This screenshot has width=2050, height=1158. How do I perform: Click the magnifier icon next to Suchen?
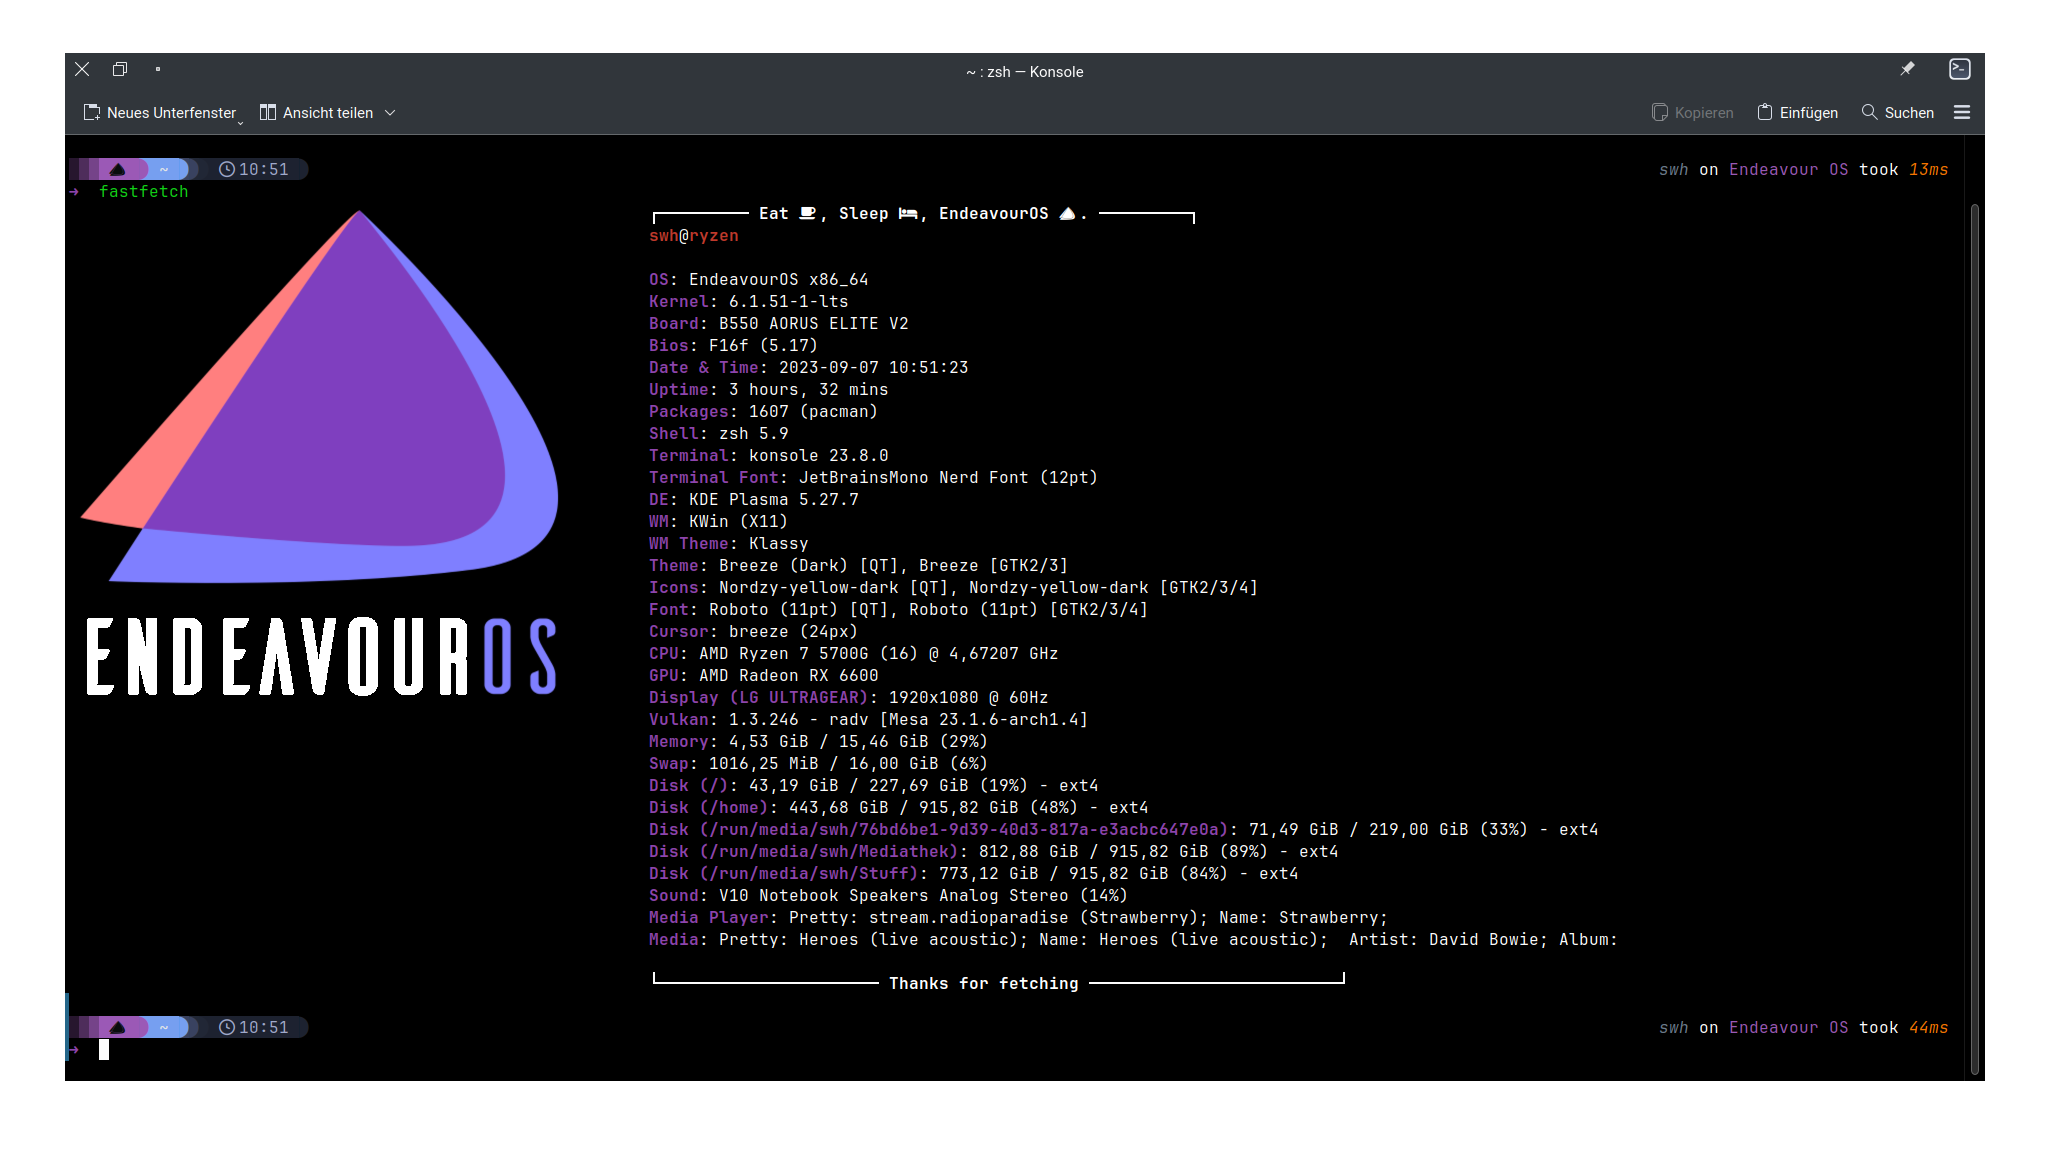tap(1869, 112)
